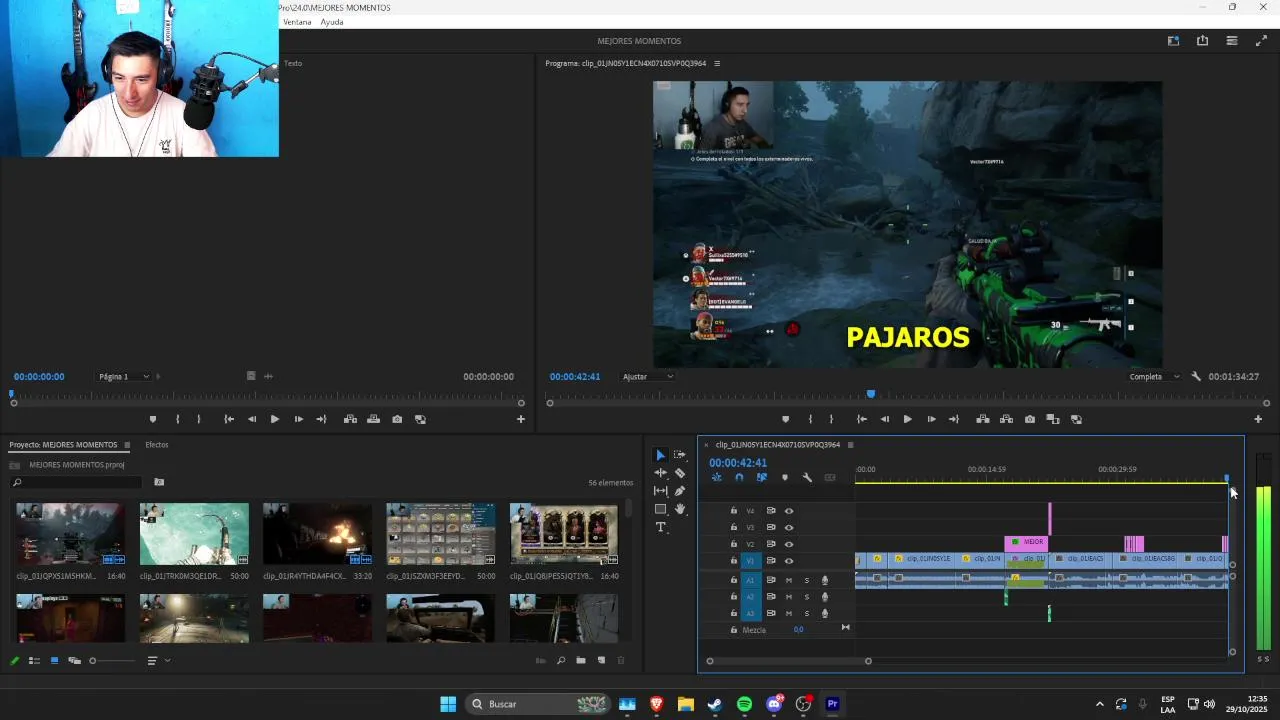
Task: Open the Ayuda menu
Action: coord(332,22)
